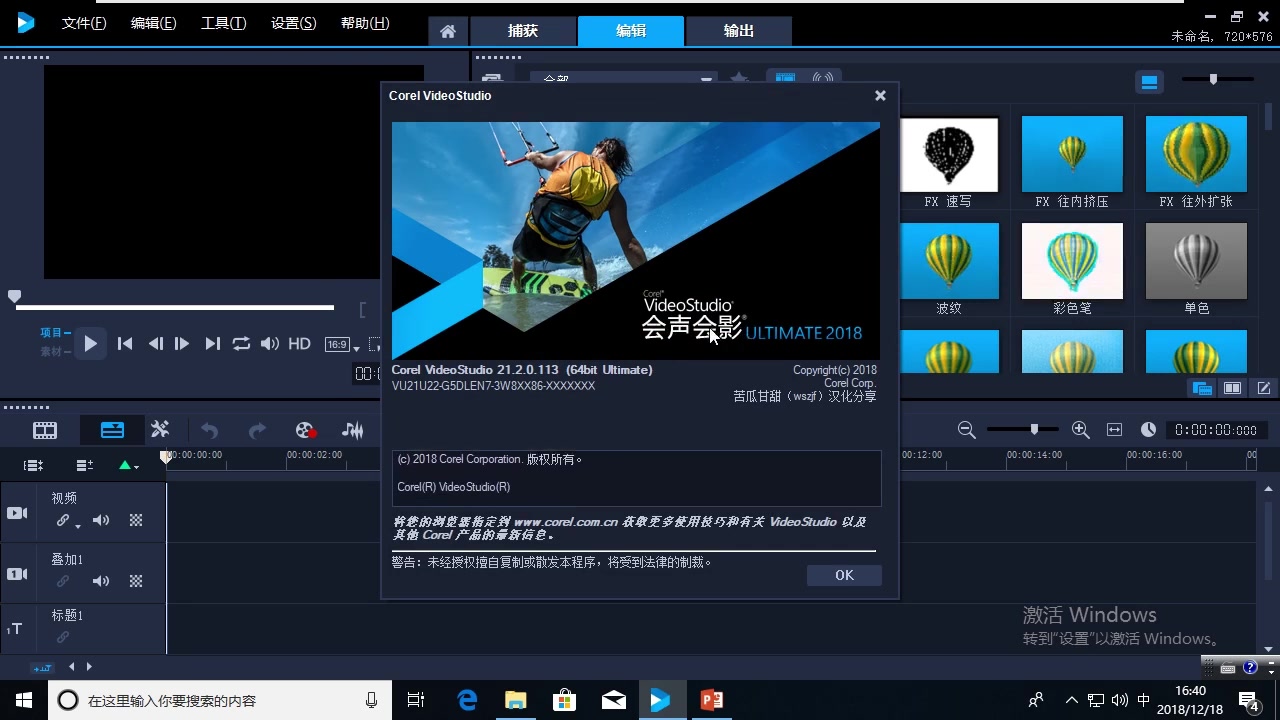This screenshot has width=1280, height=720.
Task: Click OK in the Corel VideoStudio about dialog
Action: coord(844,575)
